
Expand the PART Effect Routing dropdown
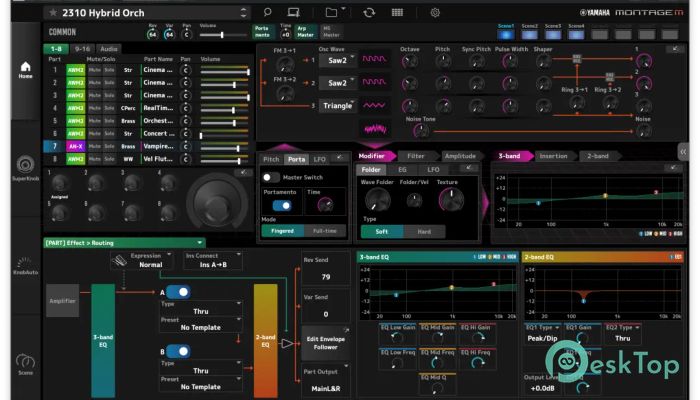[123, 241]
